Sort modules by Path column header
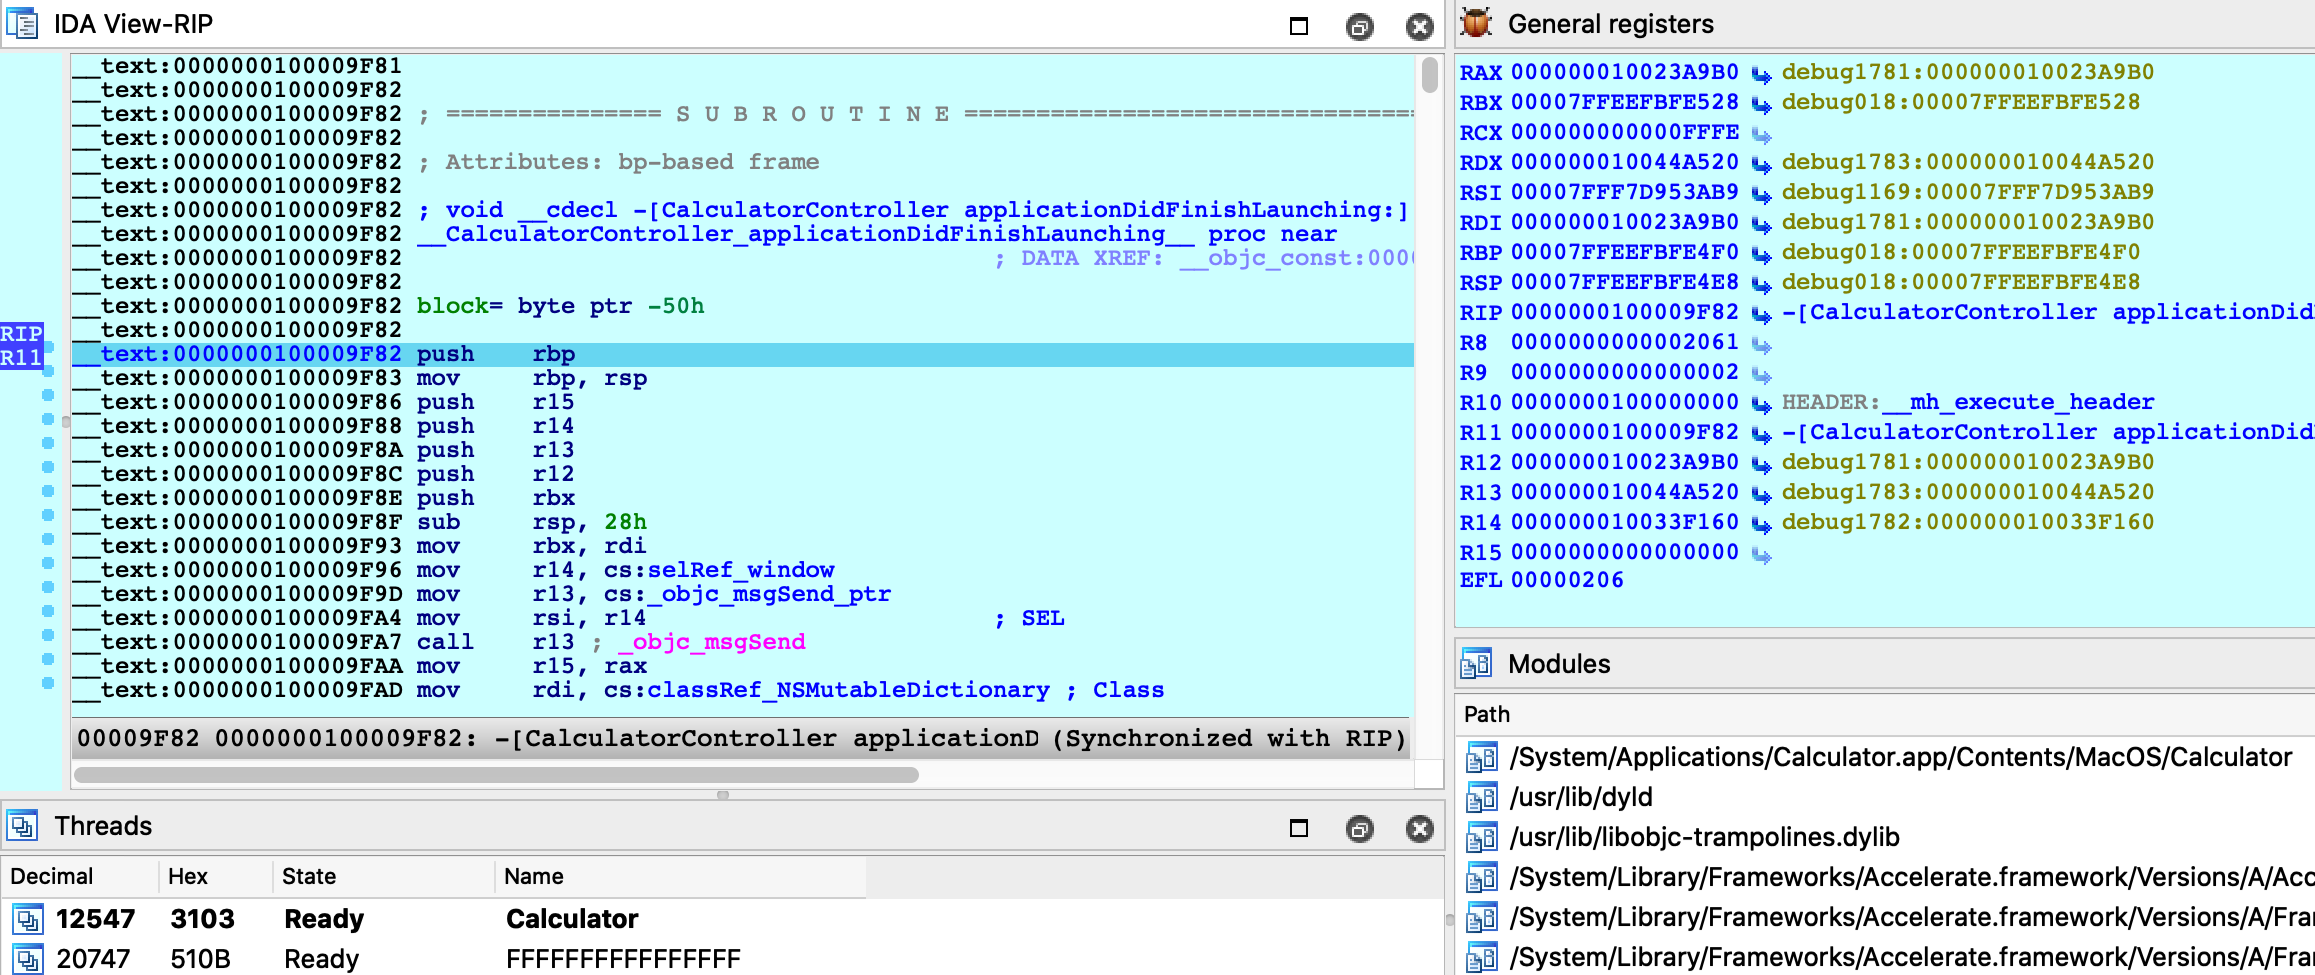 [x=1487, y=714]
